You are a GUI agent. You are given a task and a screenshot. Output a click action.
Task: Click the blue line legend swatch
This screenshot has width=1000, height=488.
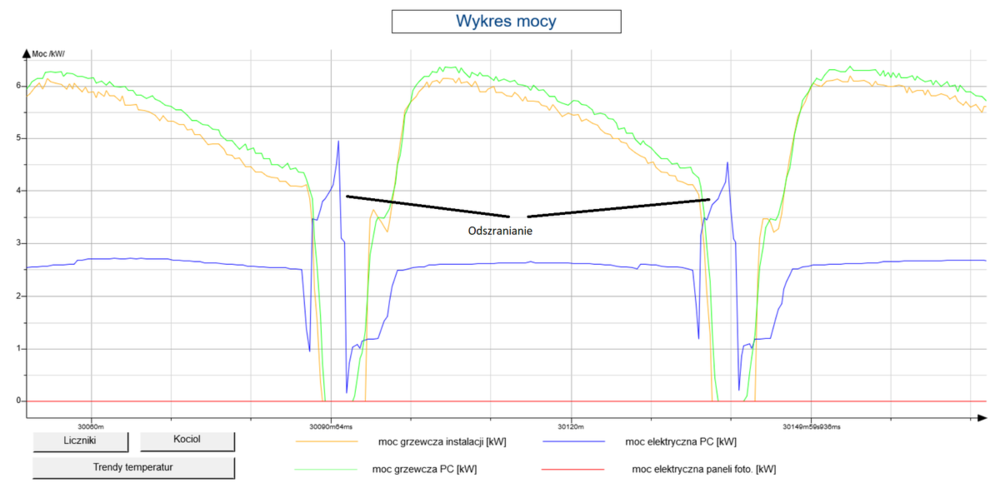pyautogui.click(x=574, y=441)
